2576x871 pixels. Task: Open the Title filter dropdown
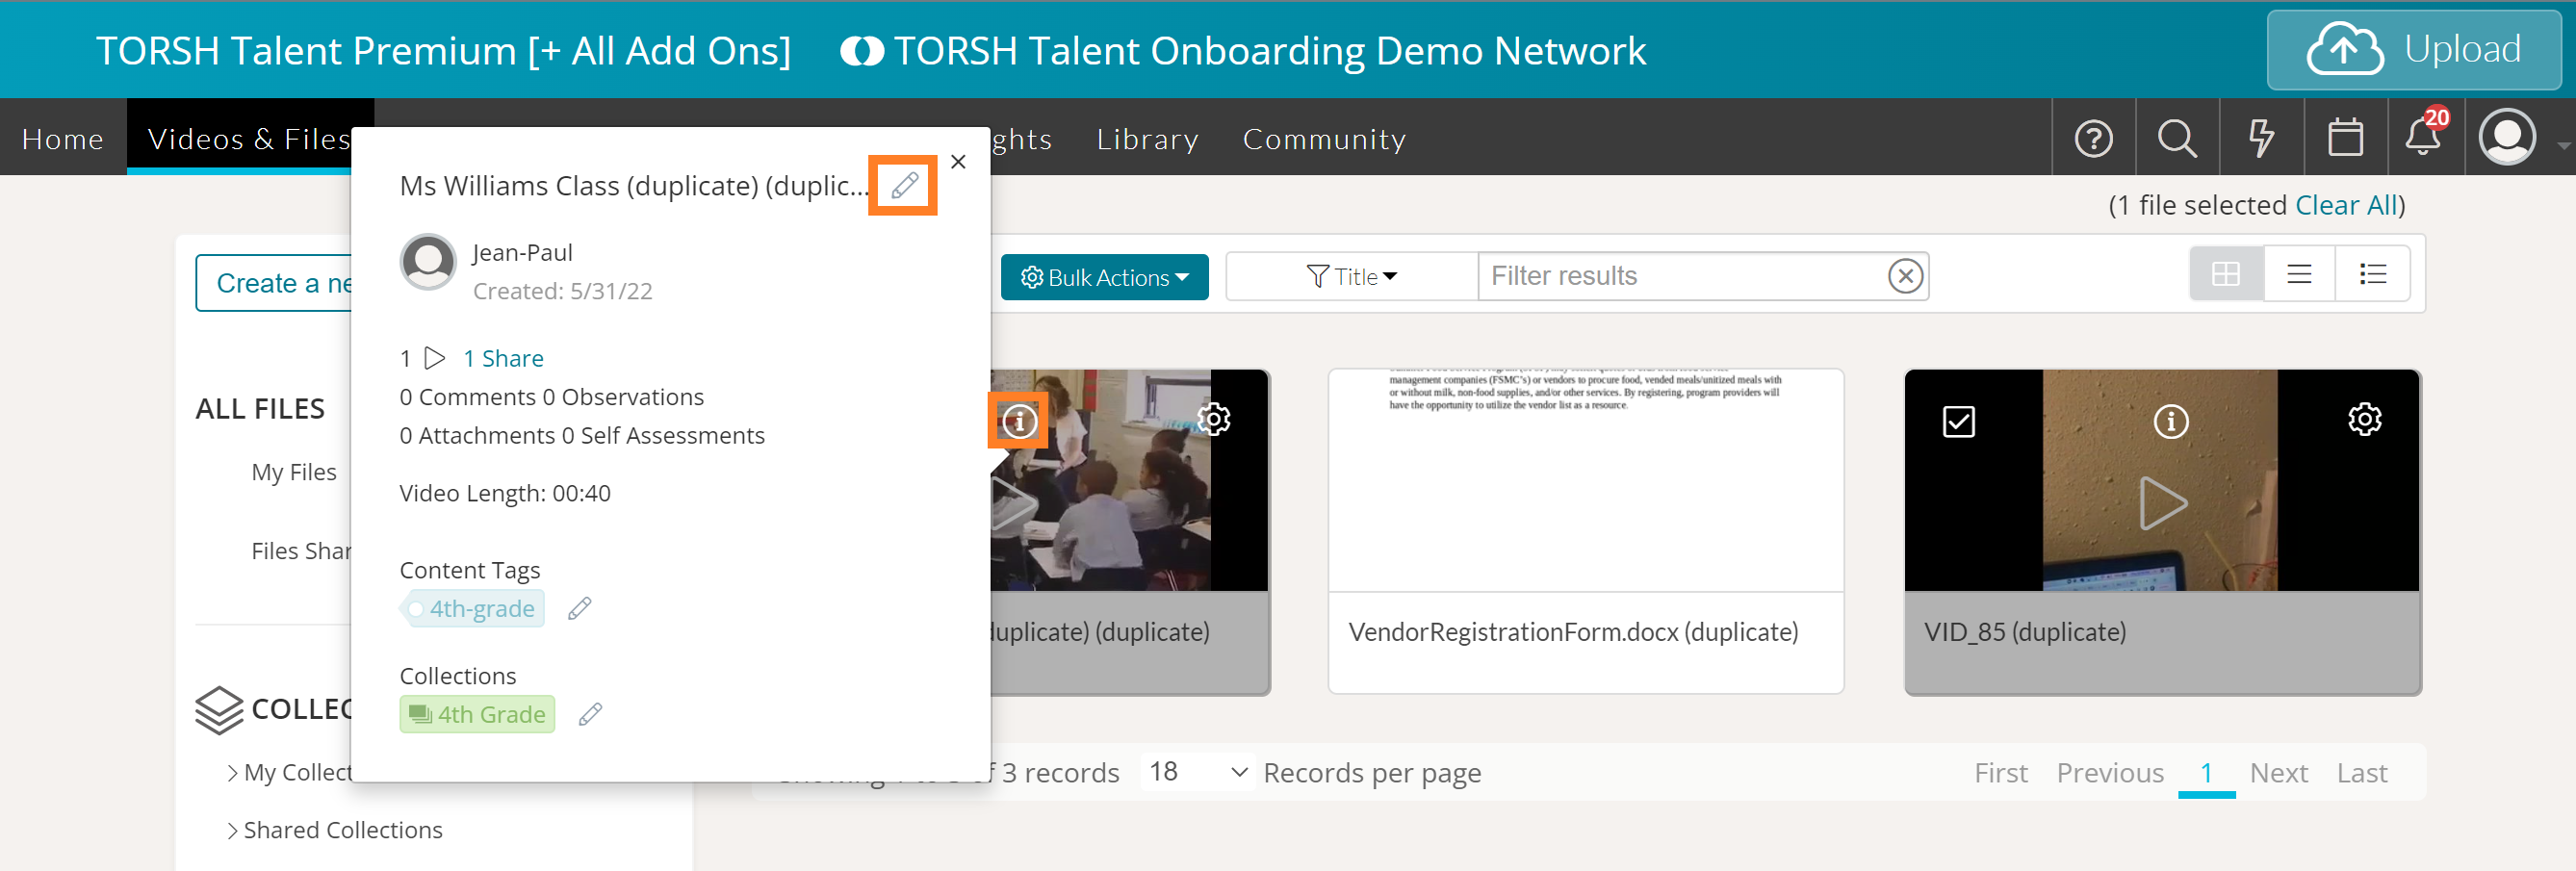(1351, 277)
